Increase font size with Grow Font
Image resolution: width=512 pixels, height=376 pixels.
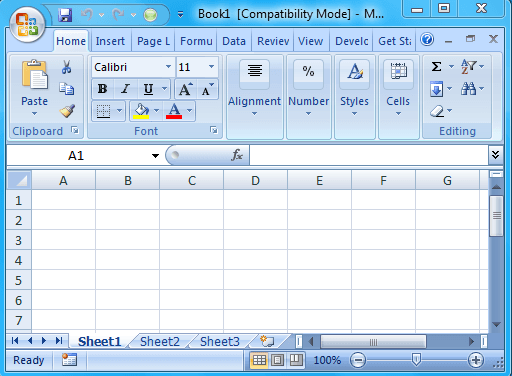(185, 89)
